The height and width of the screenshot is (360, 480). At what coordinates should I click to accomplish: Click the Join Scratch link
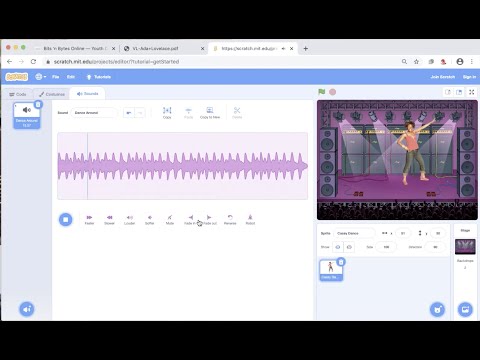tap(442, 77)
